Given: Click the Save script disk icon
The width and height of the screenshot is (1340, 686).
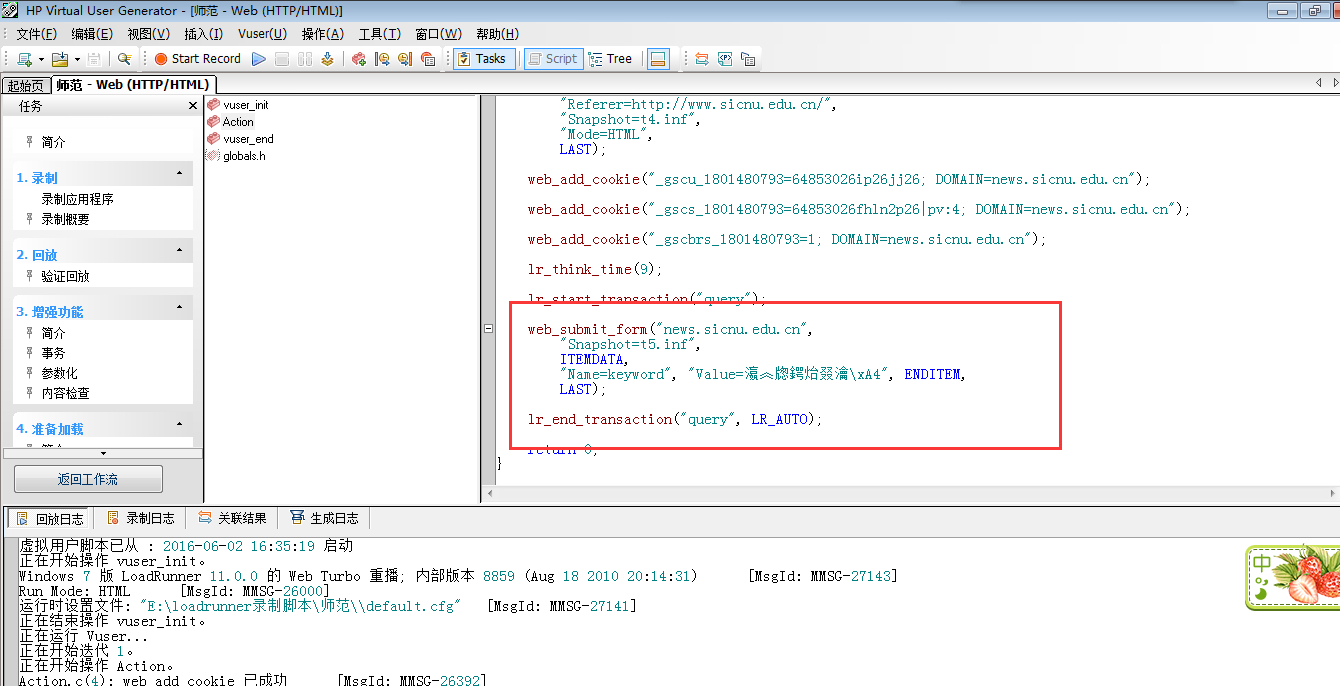Looking at the screenshot, I should click(x=94, y=59).
